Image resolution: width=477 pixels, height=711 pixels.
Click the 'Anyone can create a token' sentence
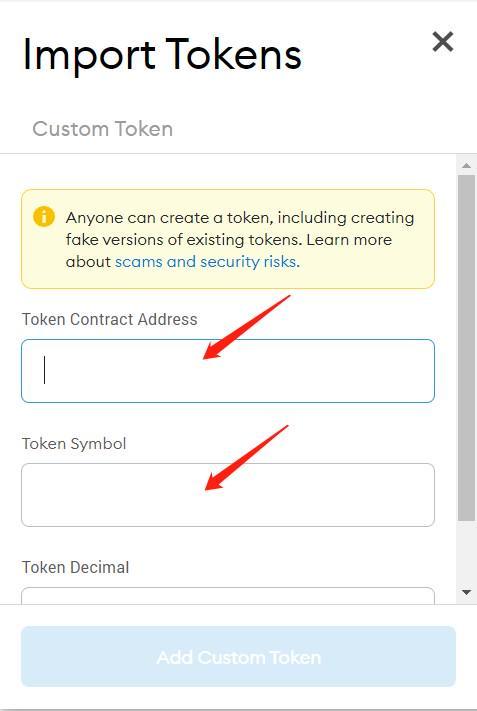[239, 229]
